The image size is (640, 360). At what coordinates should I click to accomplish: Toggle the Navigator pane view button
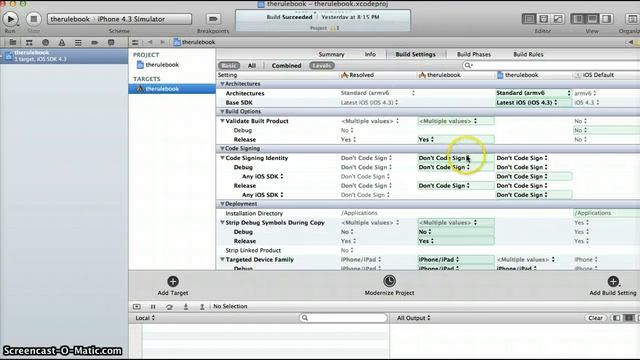578,19
